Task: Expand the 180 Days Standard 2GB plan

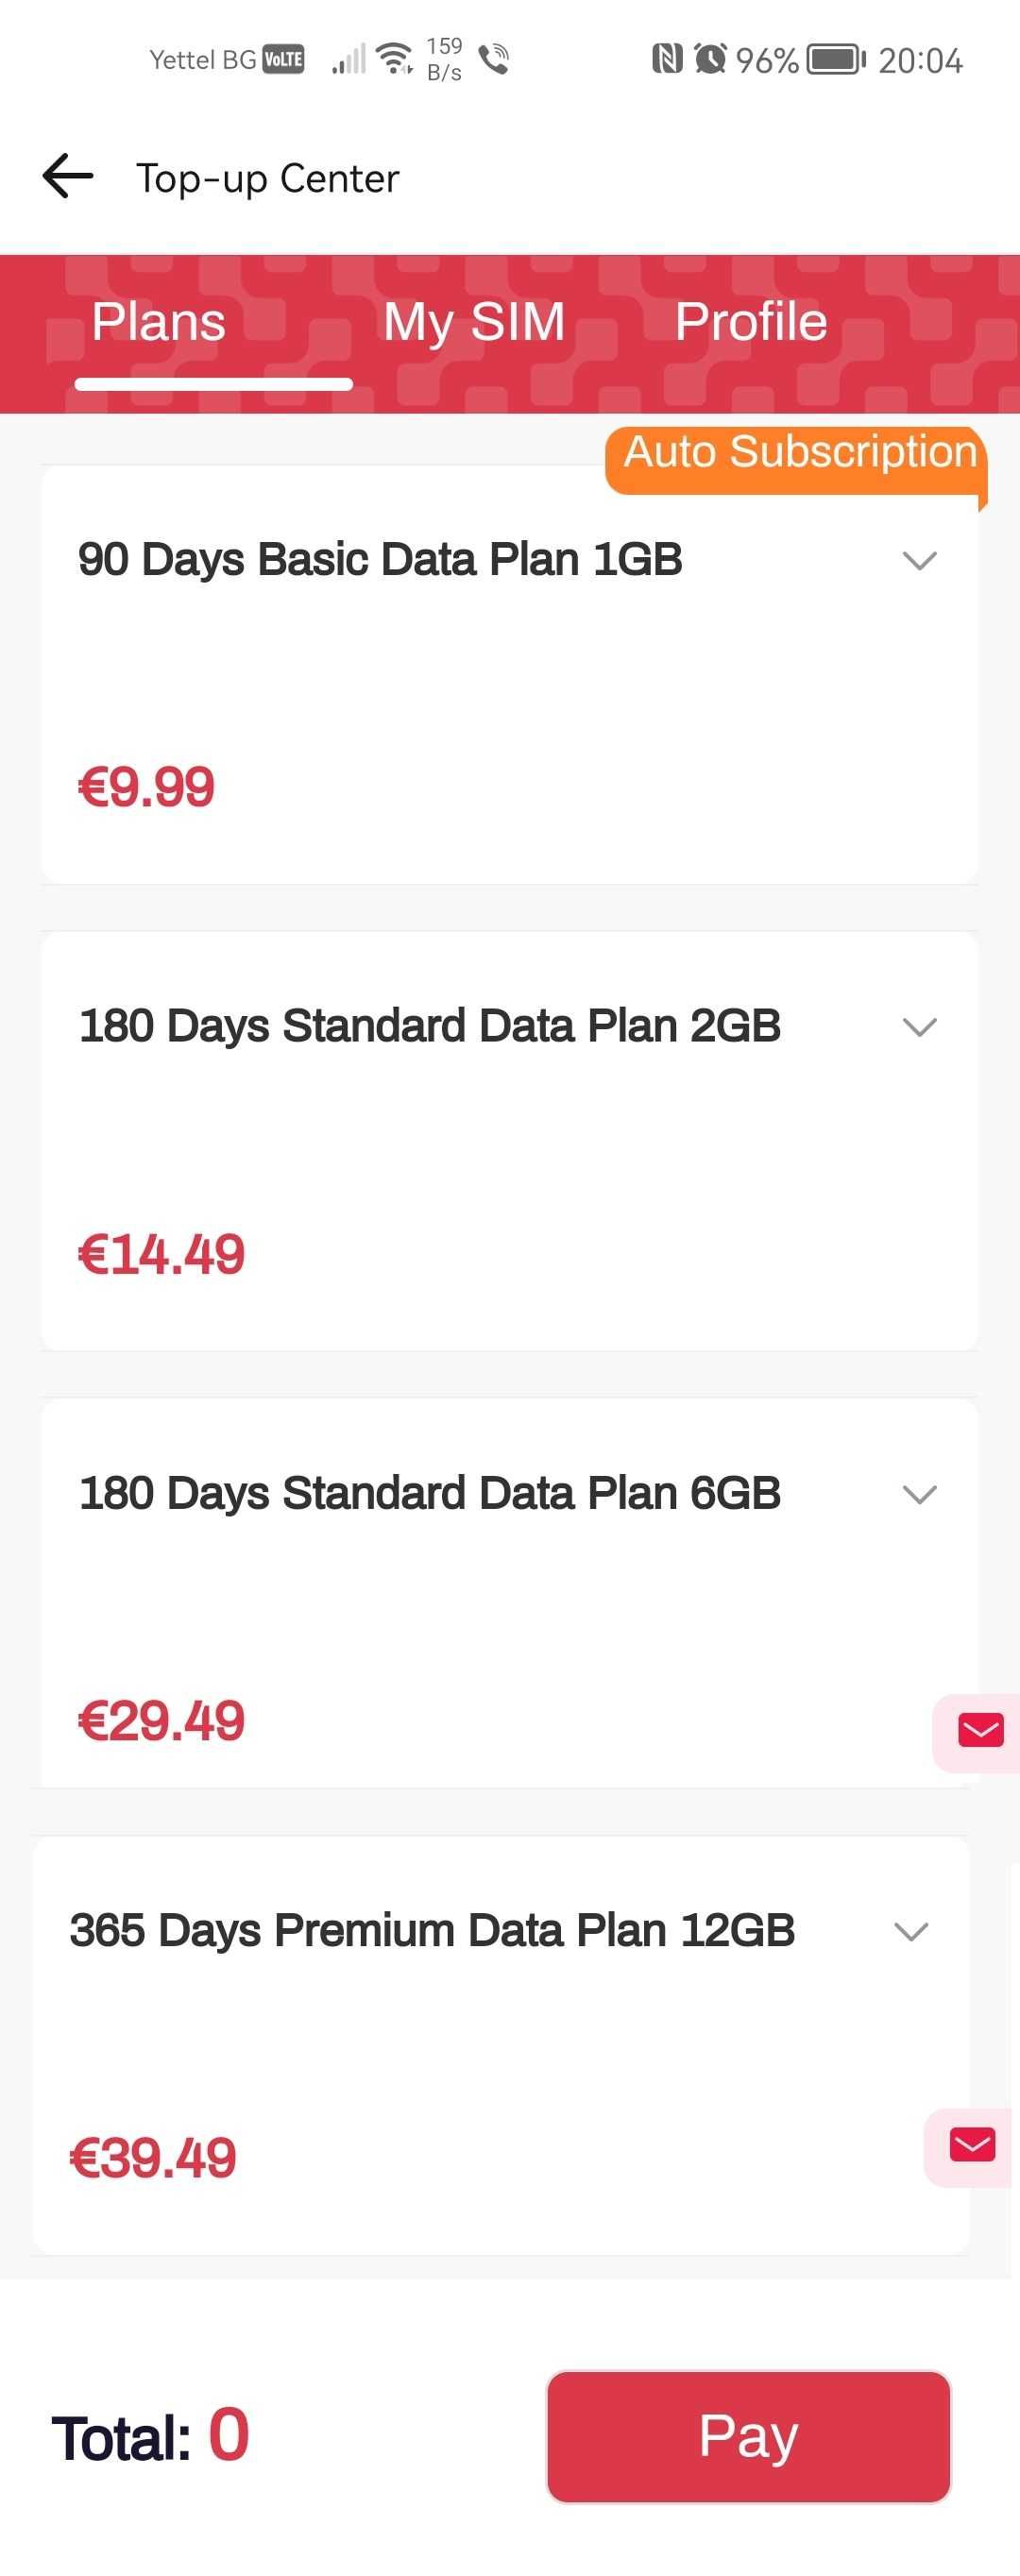Action: point(919,1027)
